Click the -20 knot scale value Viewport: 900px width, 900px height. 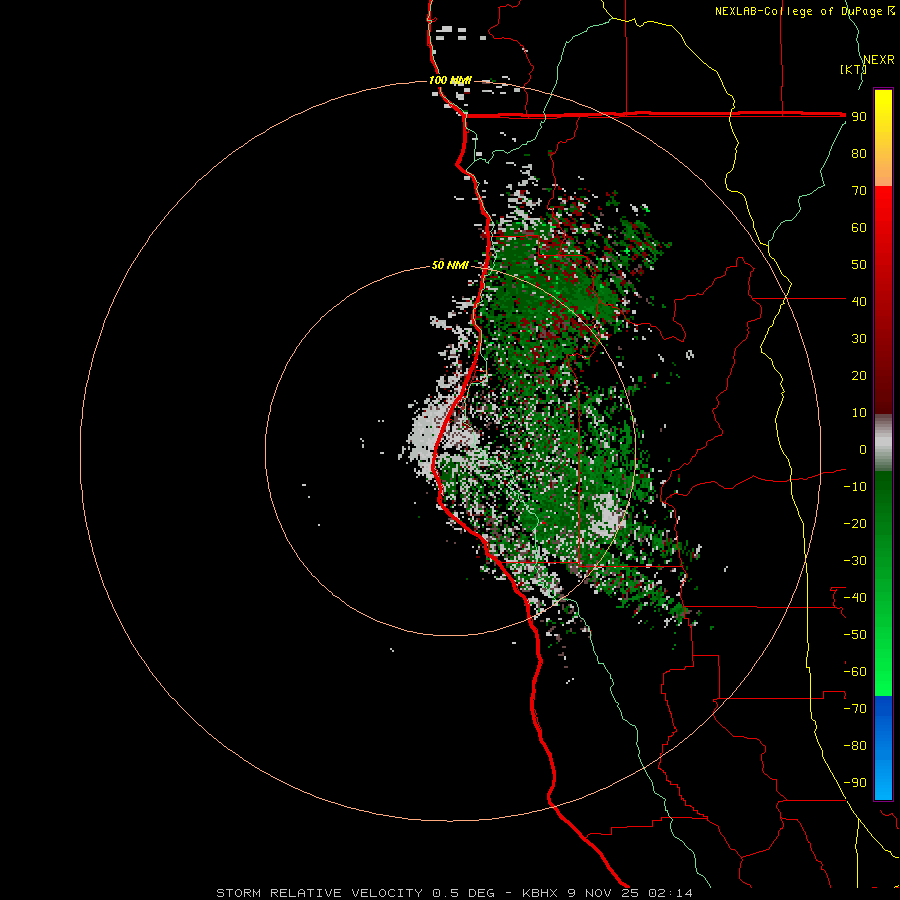[x=855, y=523]
